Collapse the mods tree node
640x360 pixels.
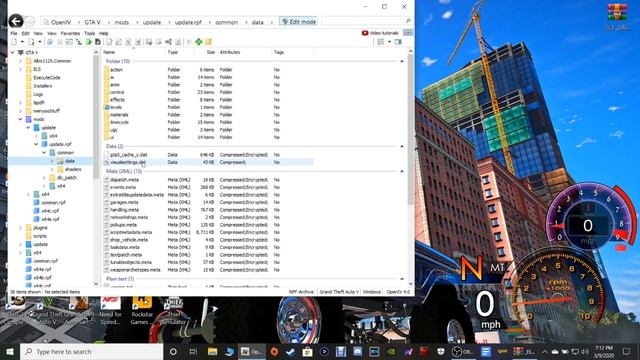pos(20,119)
